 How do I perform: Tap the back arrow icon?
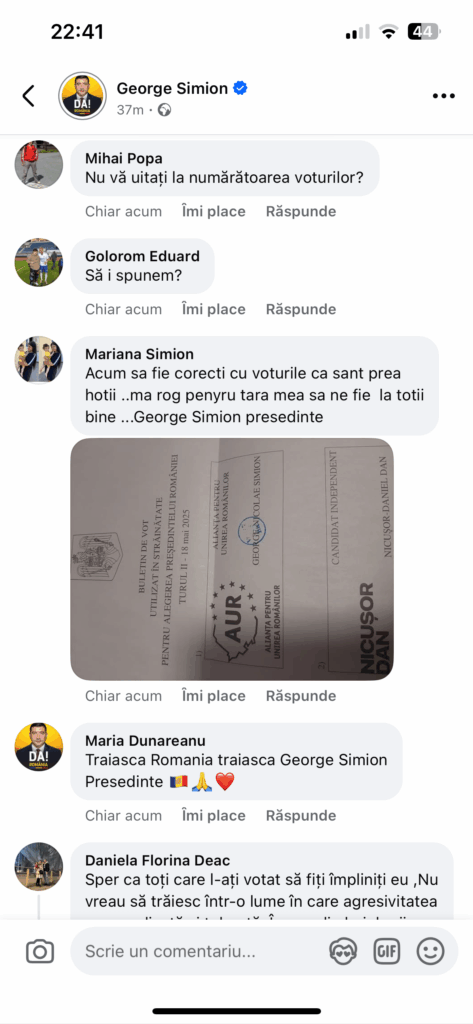tap(28, 95)
